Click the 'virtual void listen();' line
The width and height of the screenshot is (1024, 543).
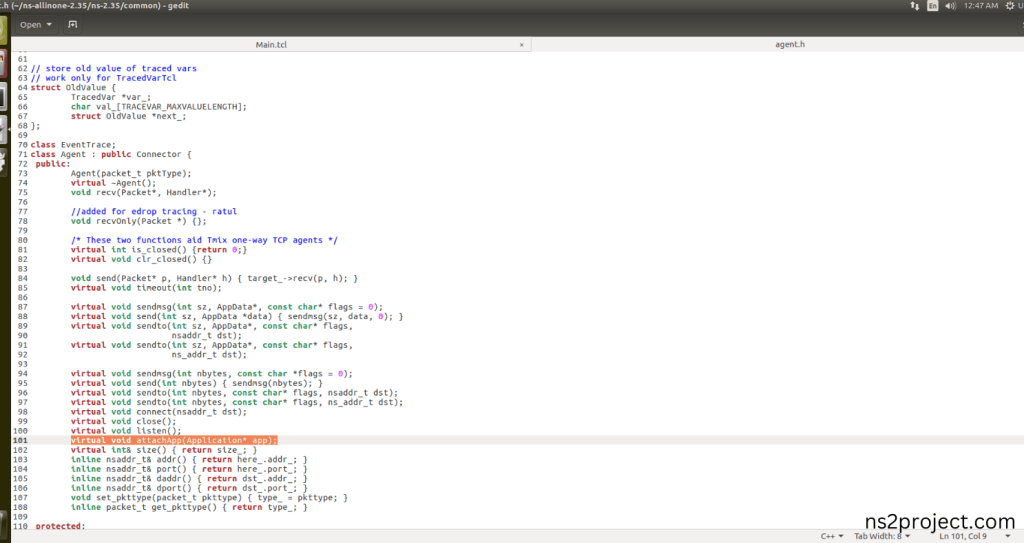point(126,431)
